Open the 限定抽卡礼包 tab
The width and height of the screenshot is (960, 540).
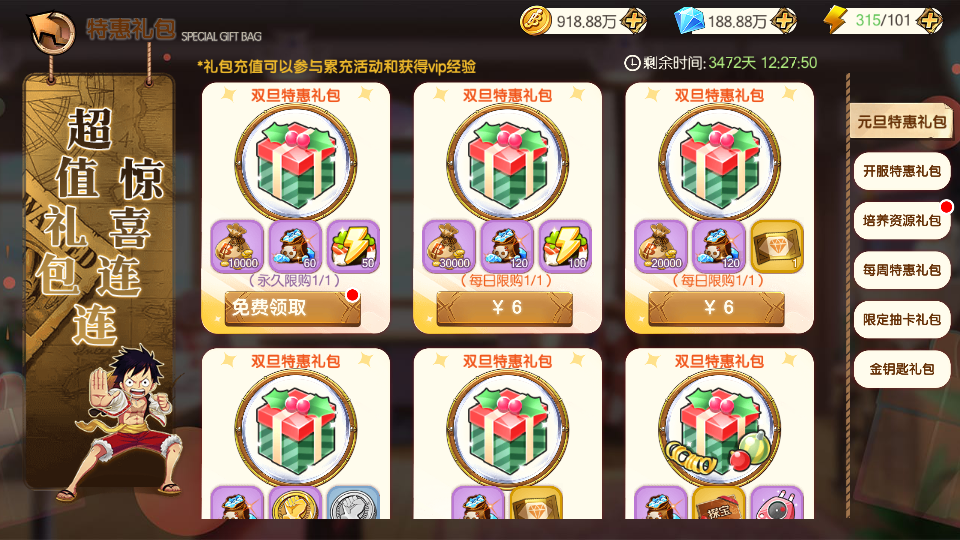902,320
